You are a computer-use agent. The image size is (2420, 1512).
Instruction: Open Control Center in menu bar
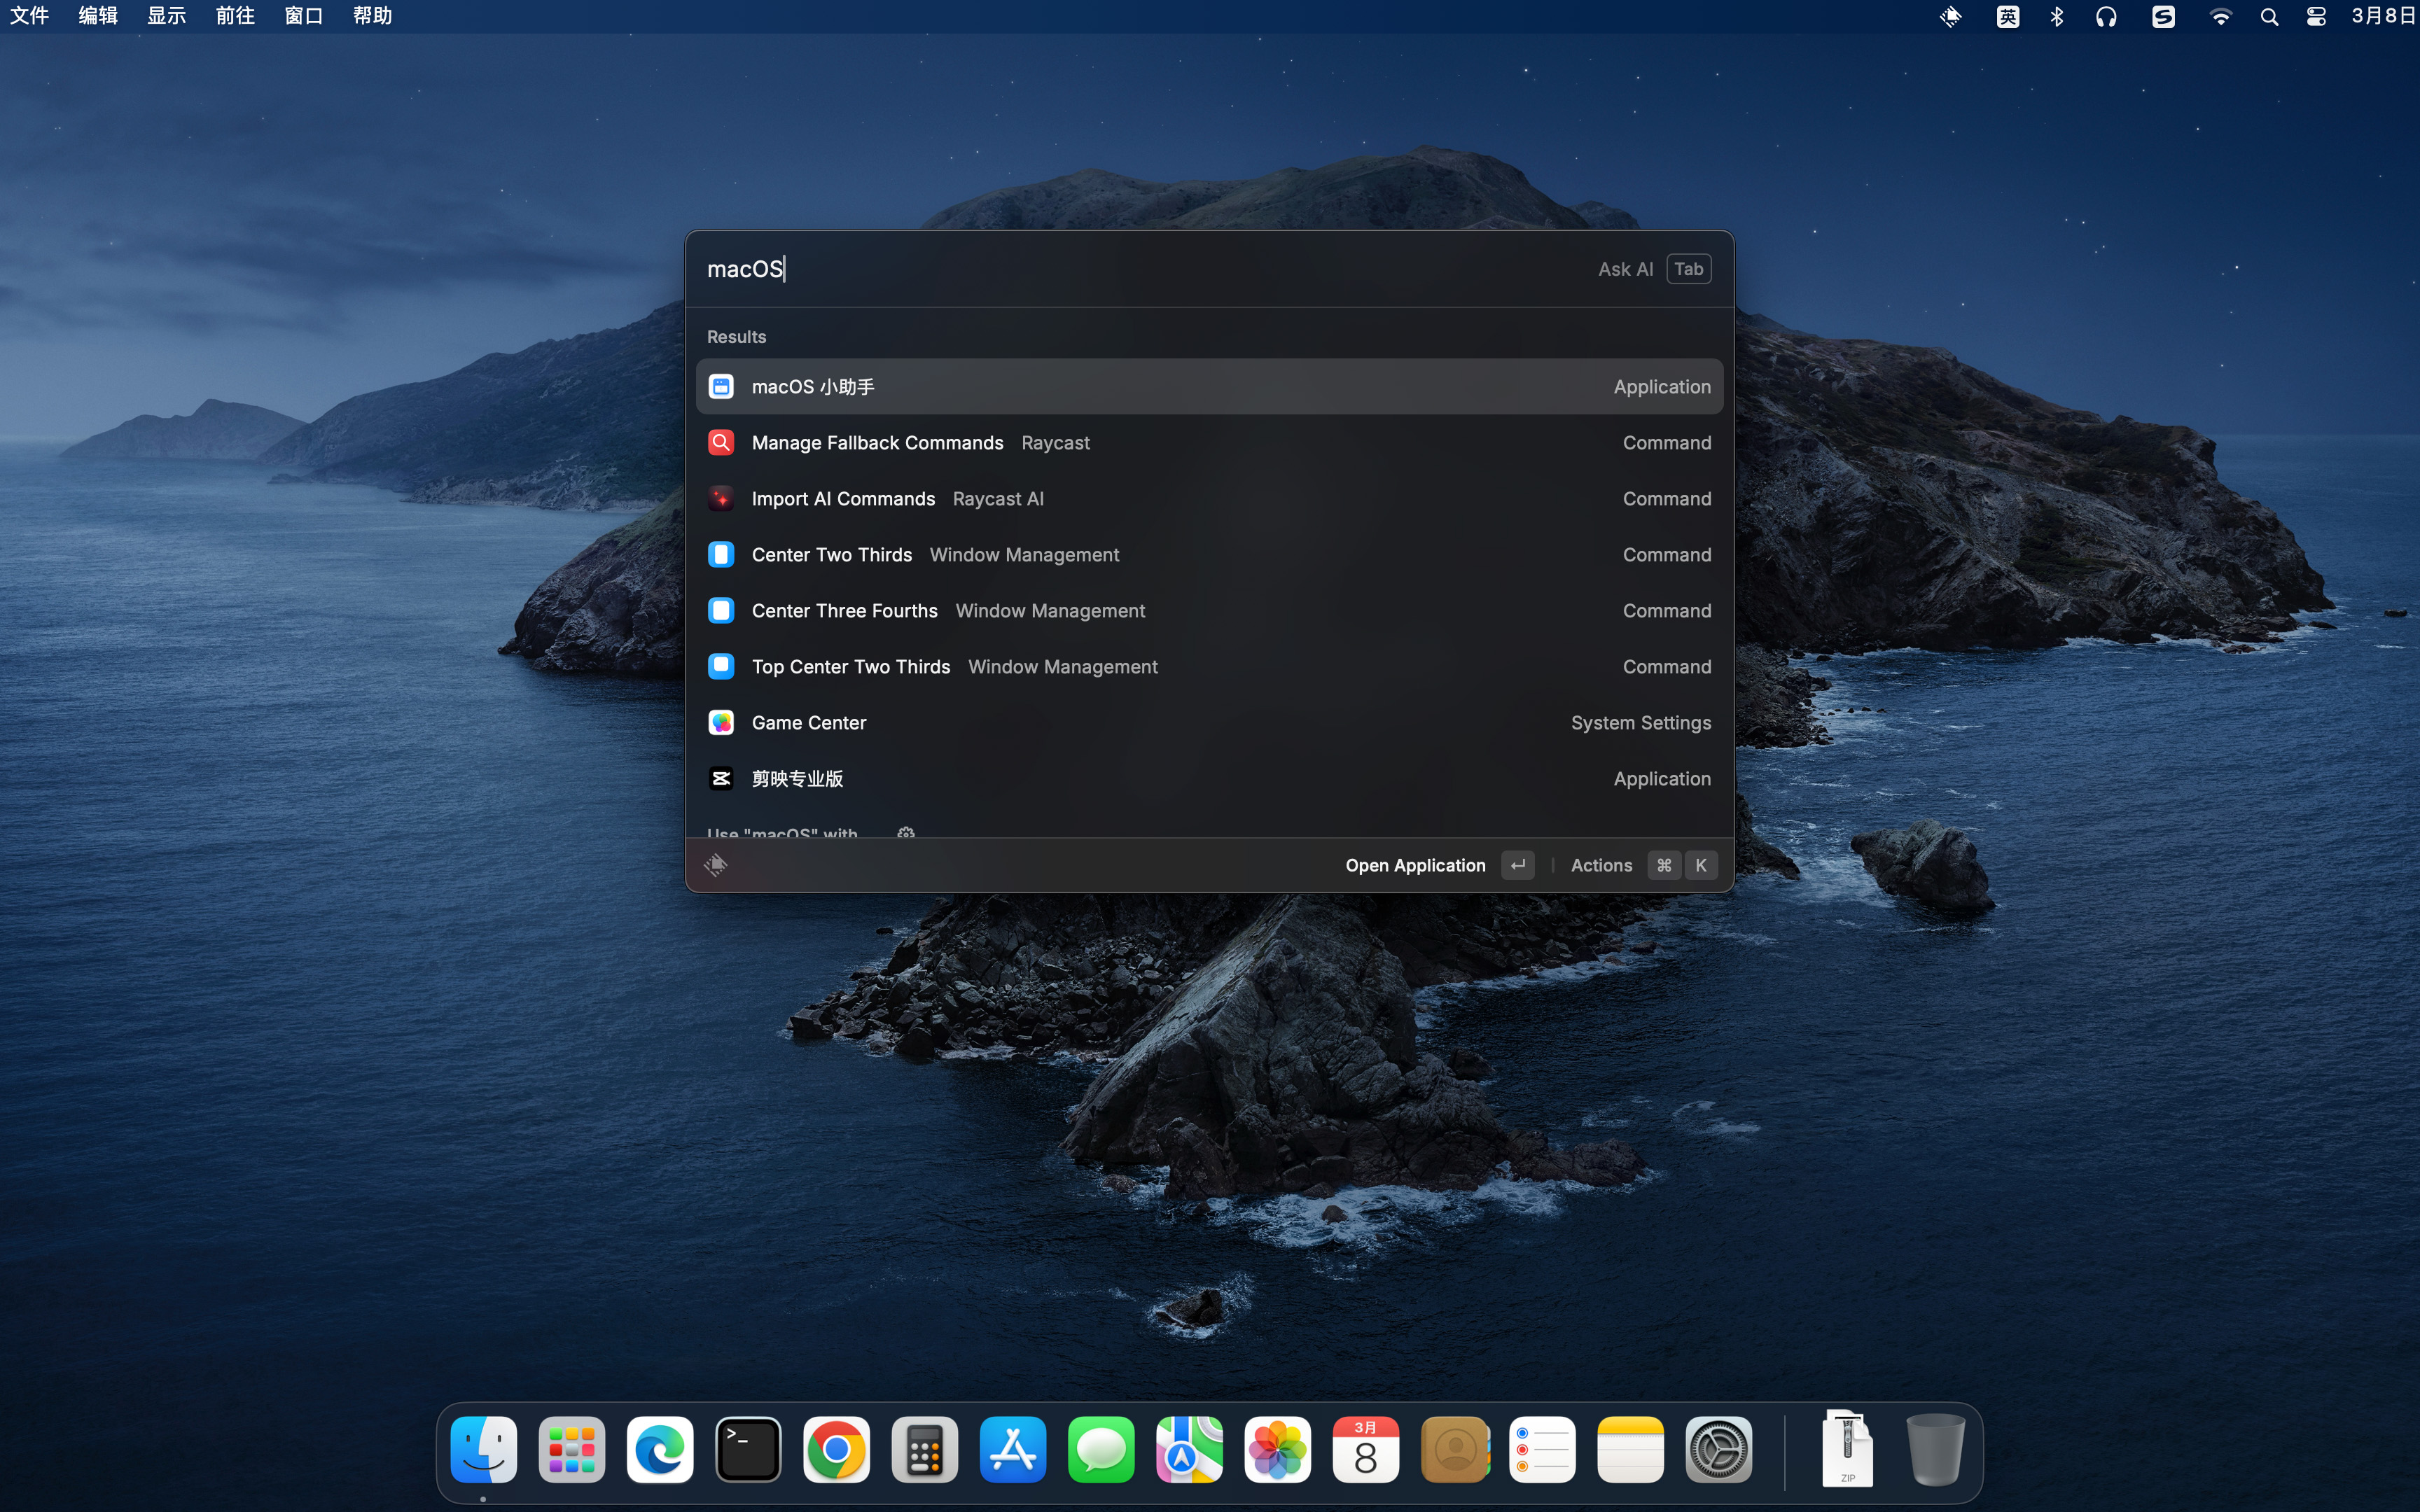click(x=2316, y=17)
